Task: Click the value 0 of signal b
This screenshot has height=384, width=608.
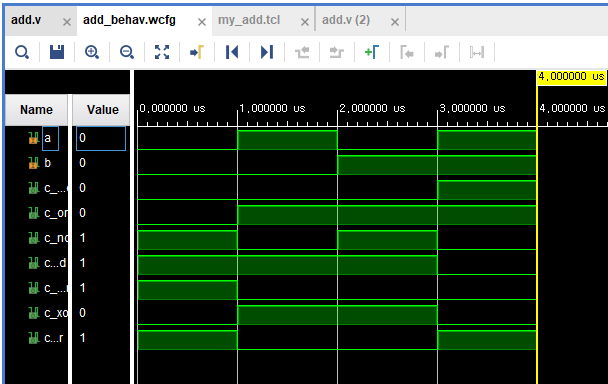Action: click(x=82, y=163)
